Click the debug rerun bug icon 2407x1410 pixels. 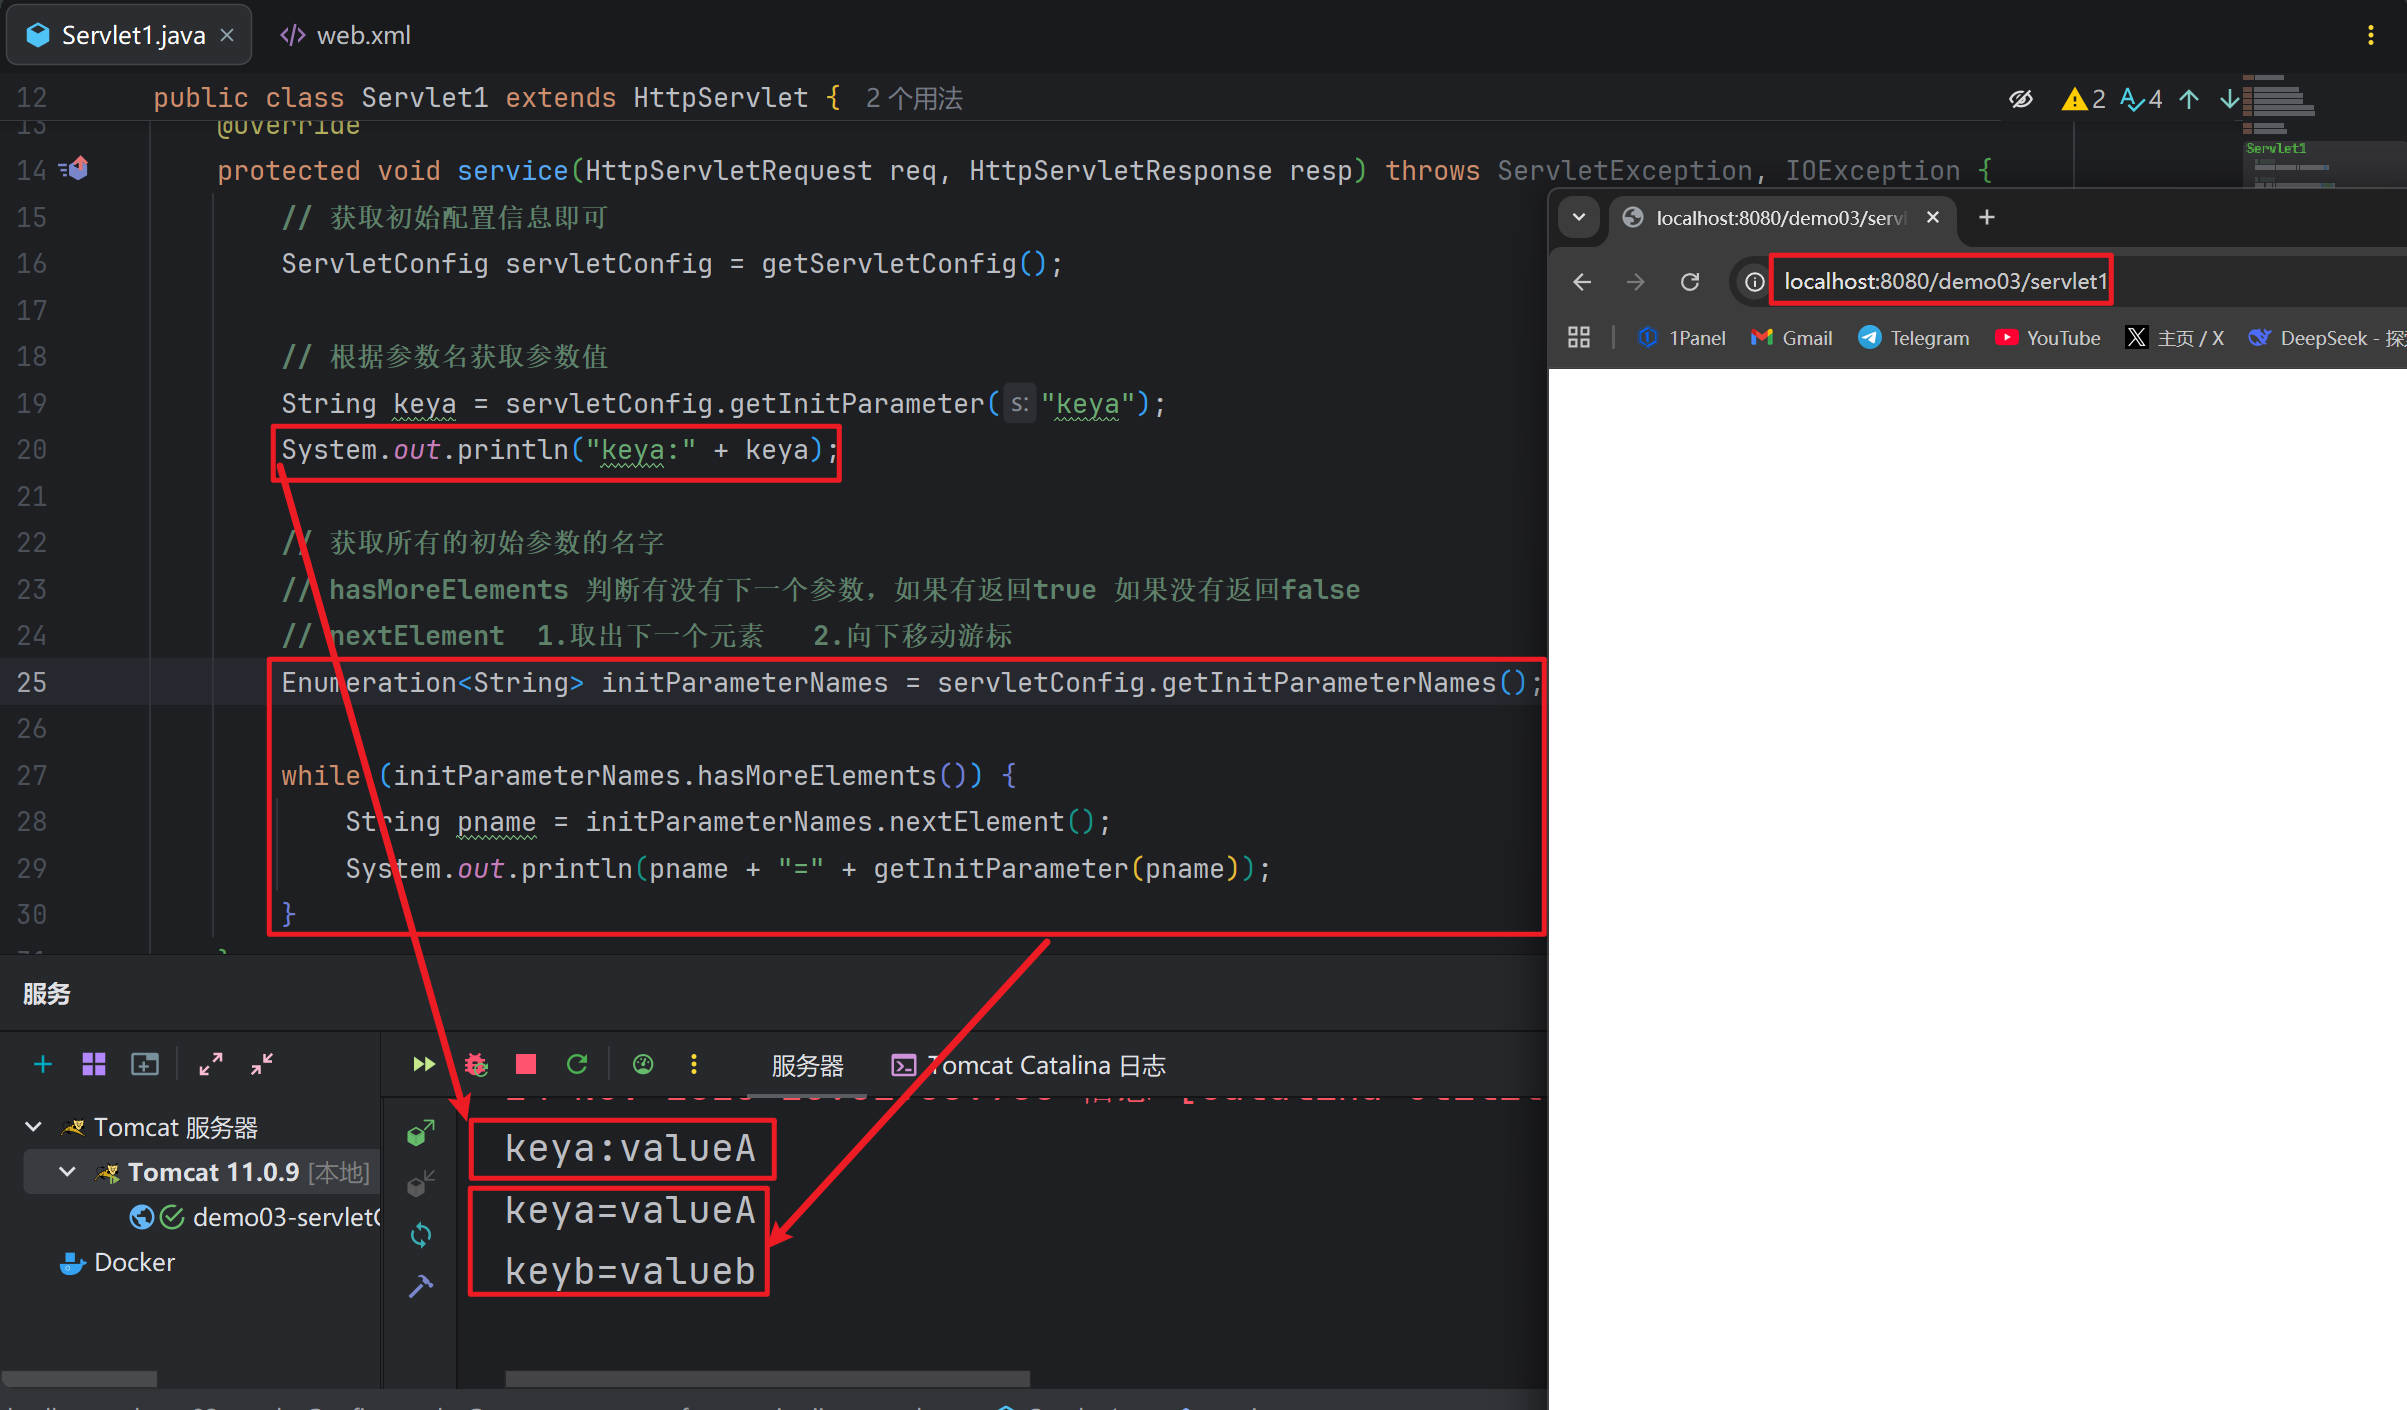pyautogui.click(x=476, y=1064)
